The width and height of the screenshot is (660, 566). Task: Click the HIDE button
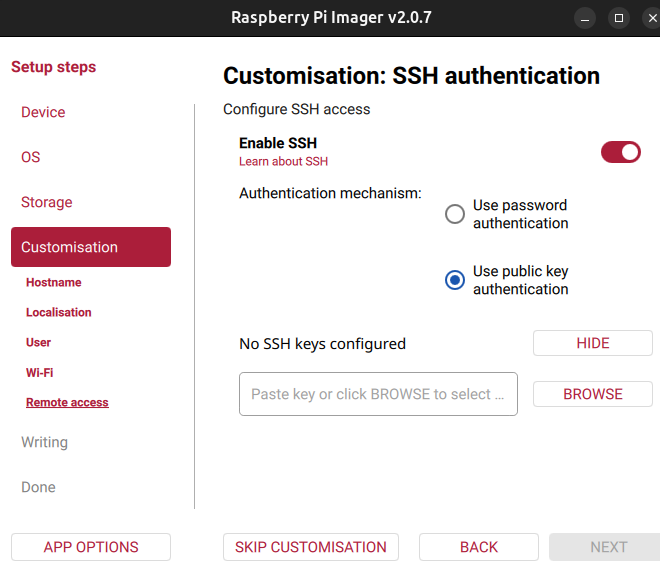[593, 343]
